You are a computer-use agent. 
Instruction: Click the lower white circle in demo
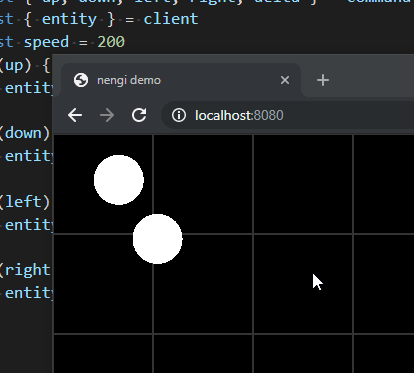[158, 239]
